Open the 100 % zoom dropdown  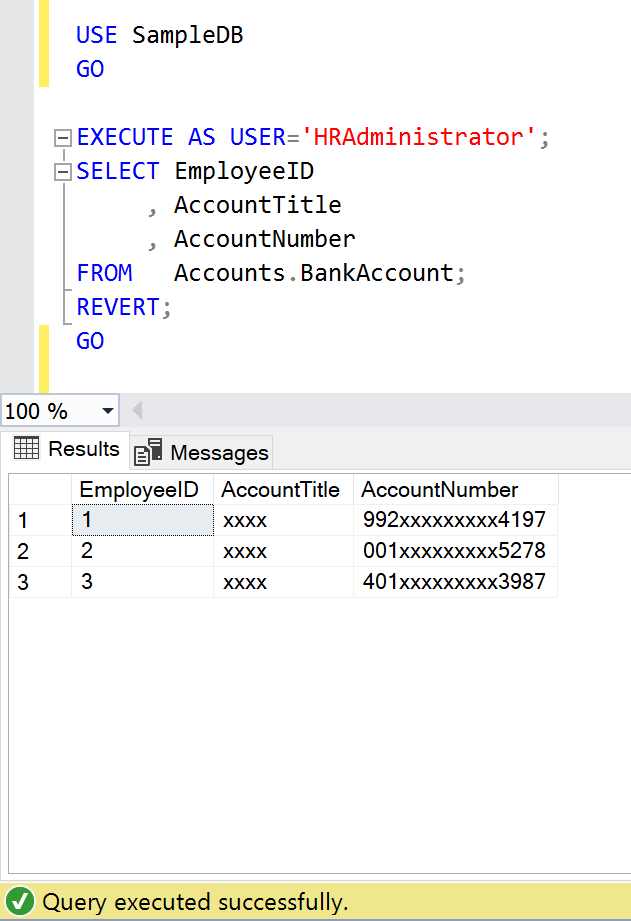tap(107, 411)
